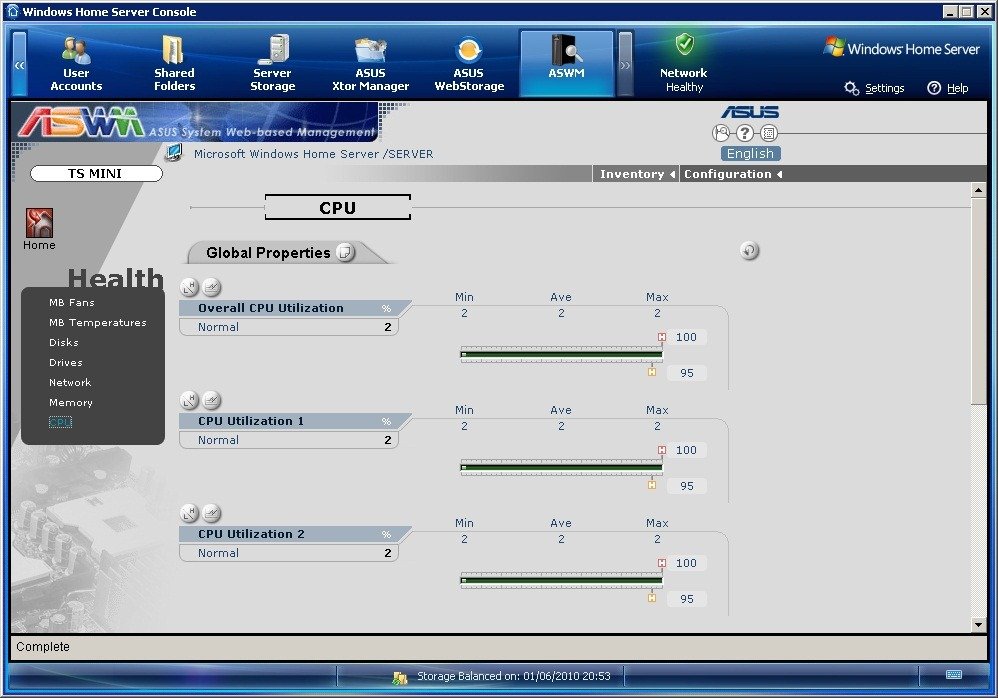Image resolution: width=998 pixels, height=698 pixels.
Task: Click the CPU Utilization 2 usage bar
Action: pyautogui.click(x=561, y=580)
